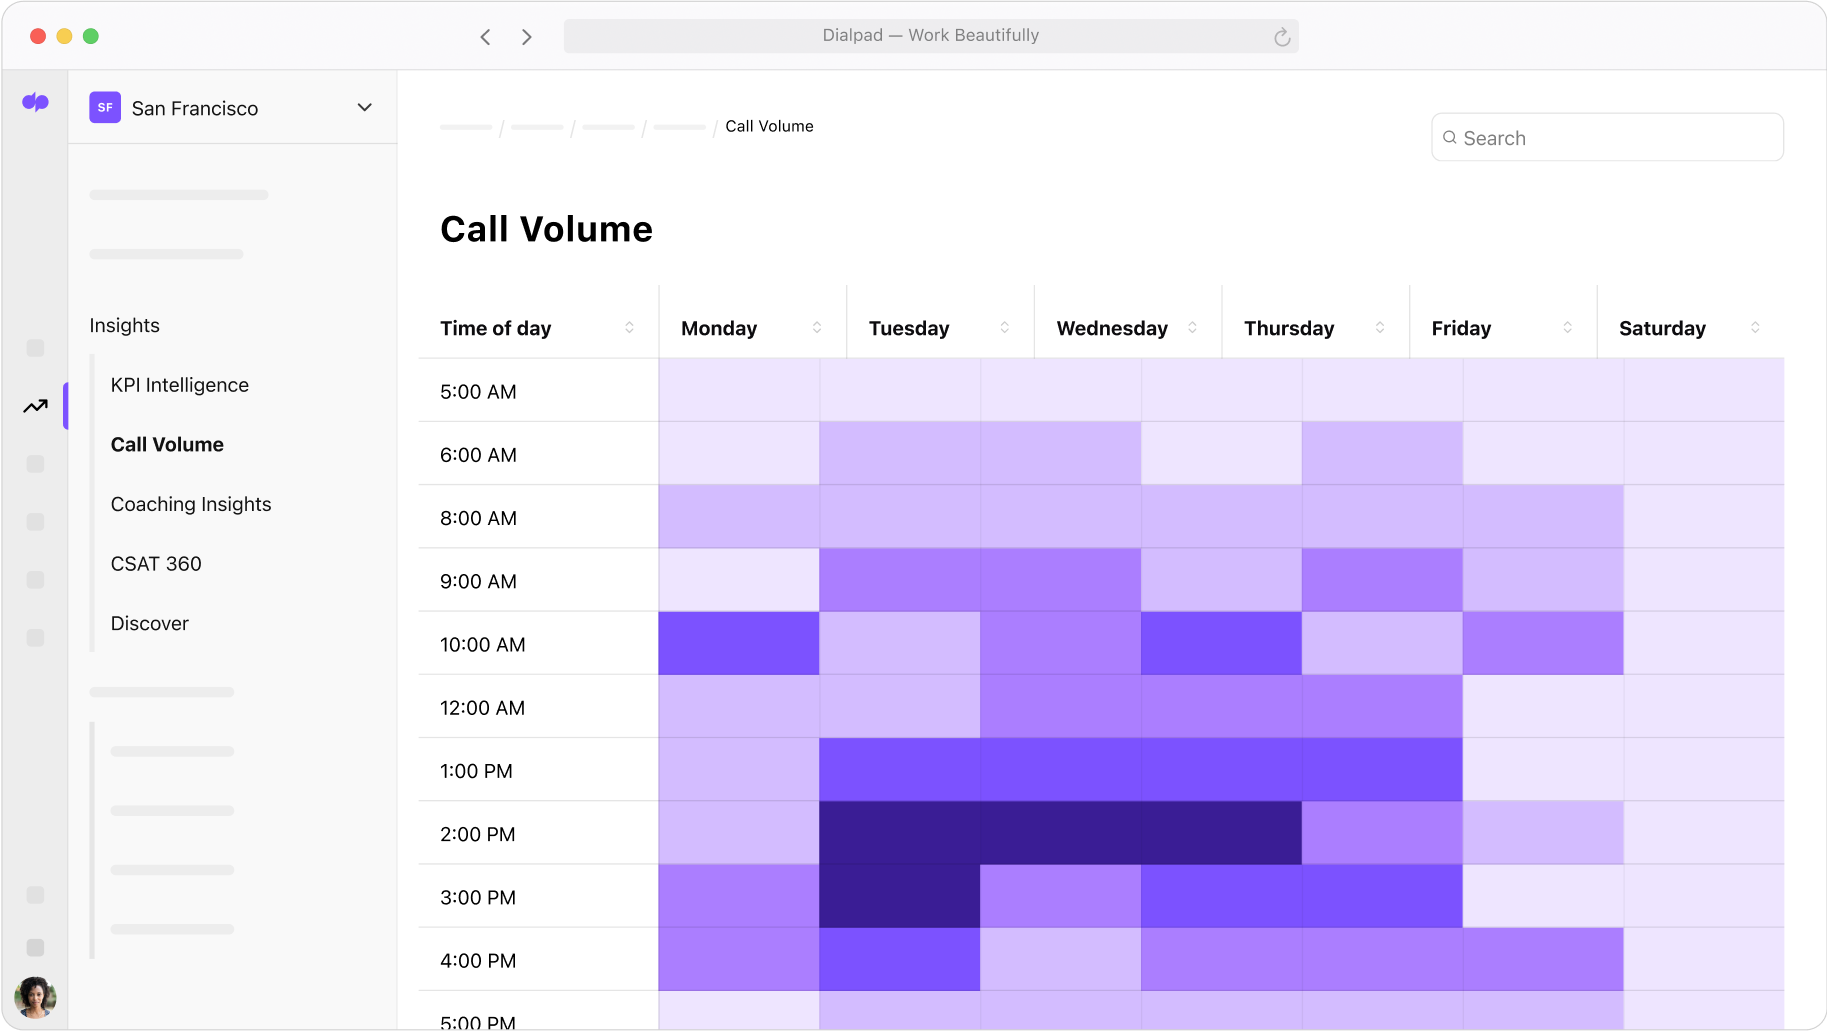Click the Insights section heading

pyautogui.click(x=124, y=325)
